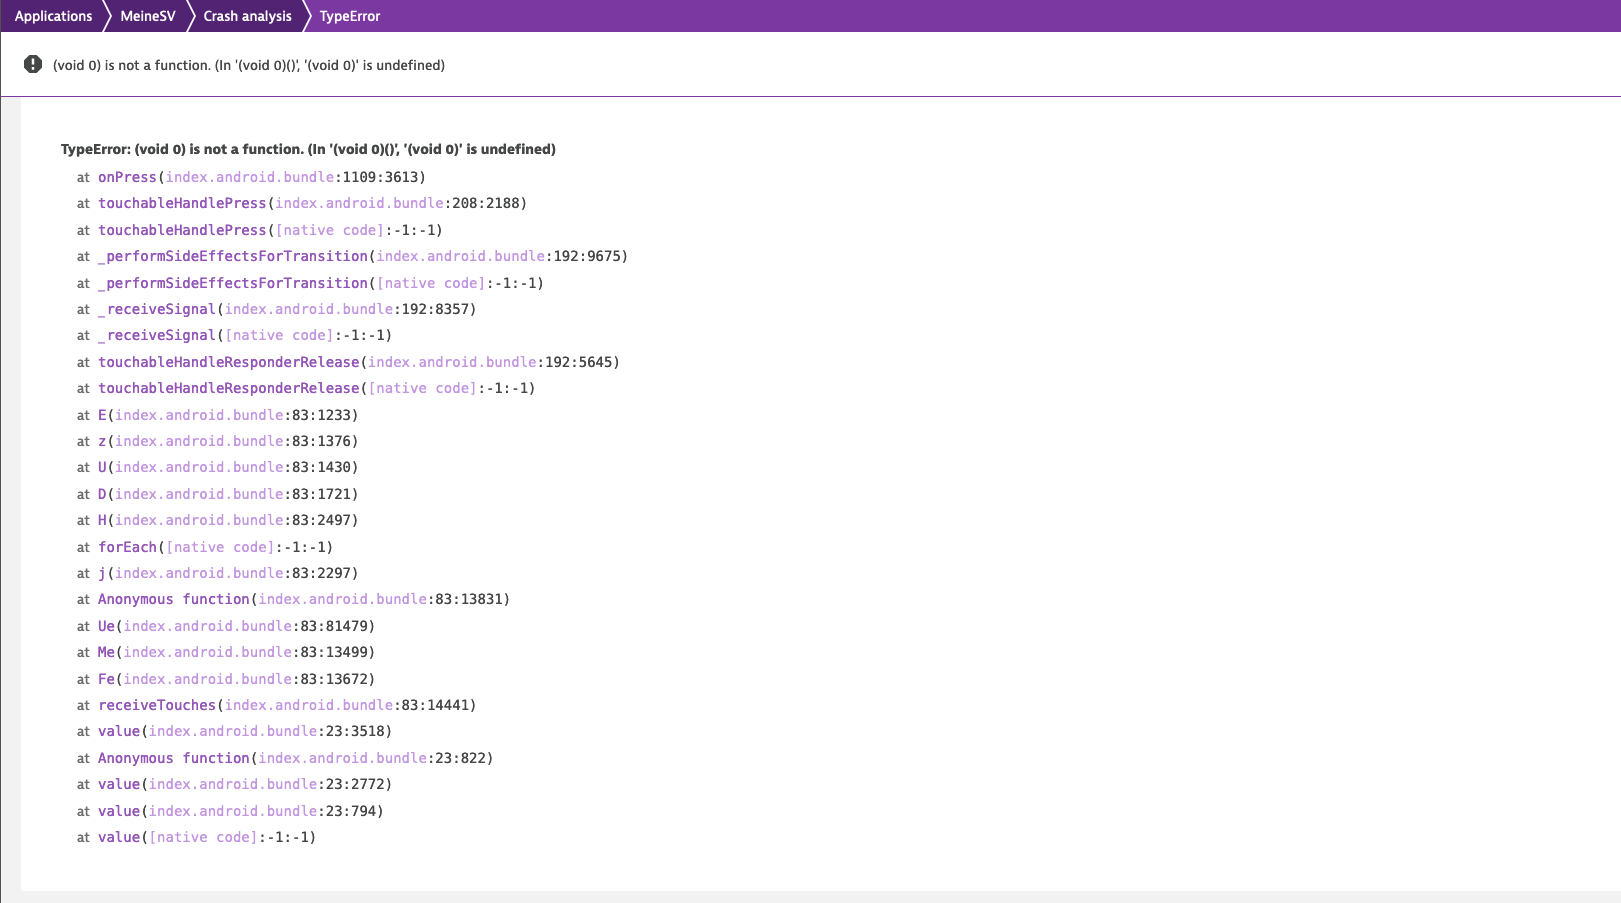Go to Applications breadcrumb

(53, 16)
